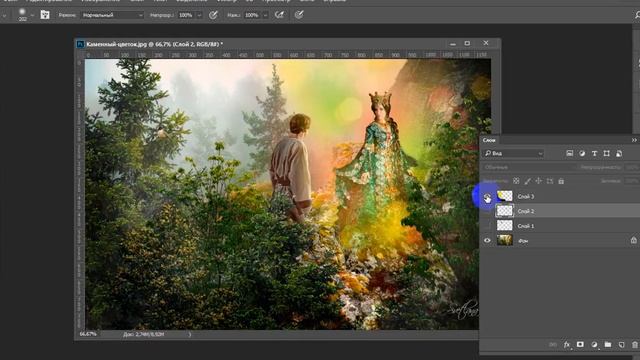Create new fill or adjustment layer icon
Screen dimensions: 640x360
click(x=594, y=345)
